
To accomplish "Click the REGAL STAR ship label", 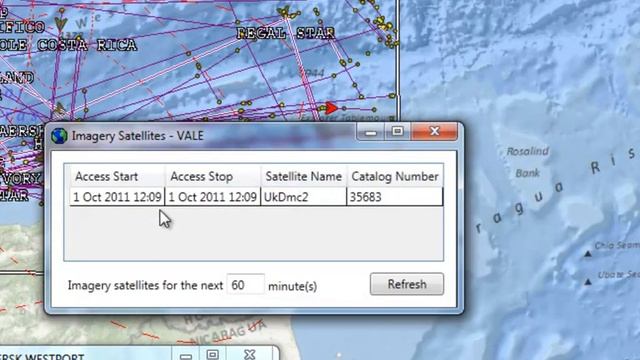I will pos(286,33).
